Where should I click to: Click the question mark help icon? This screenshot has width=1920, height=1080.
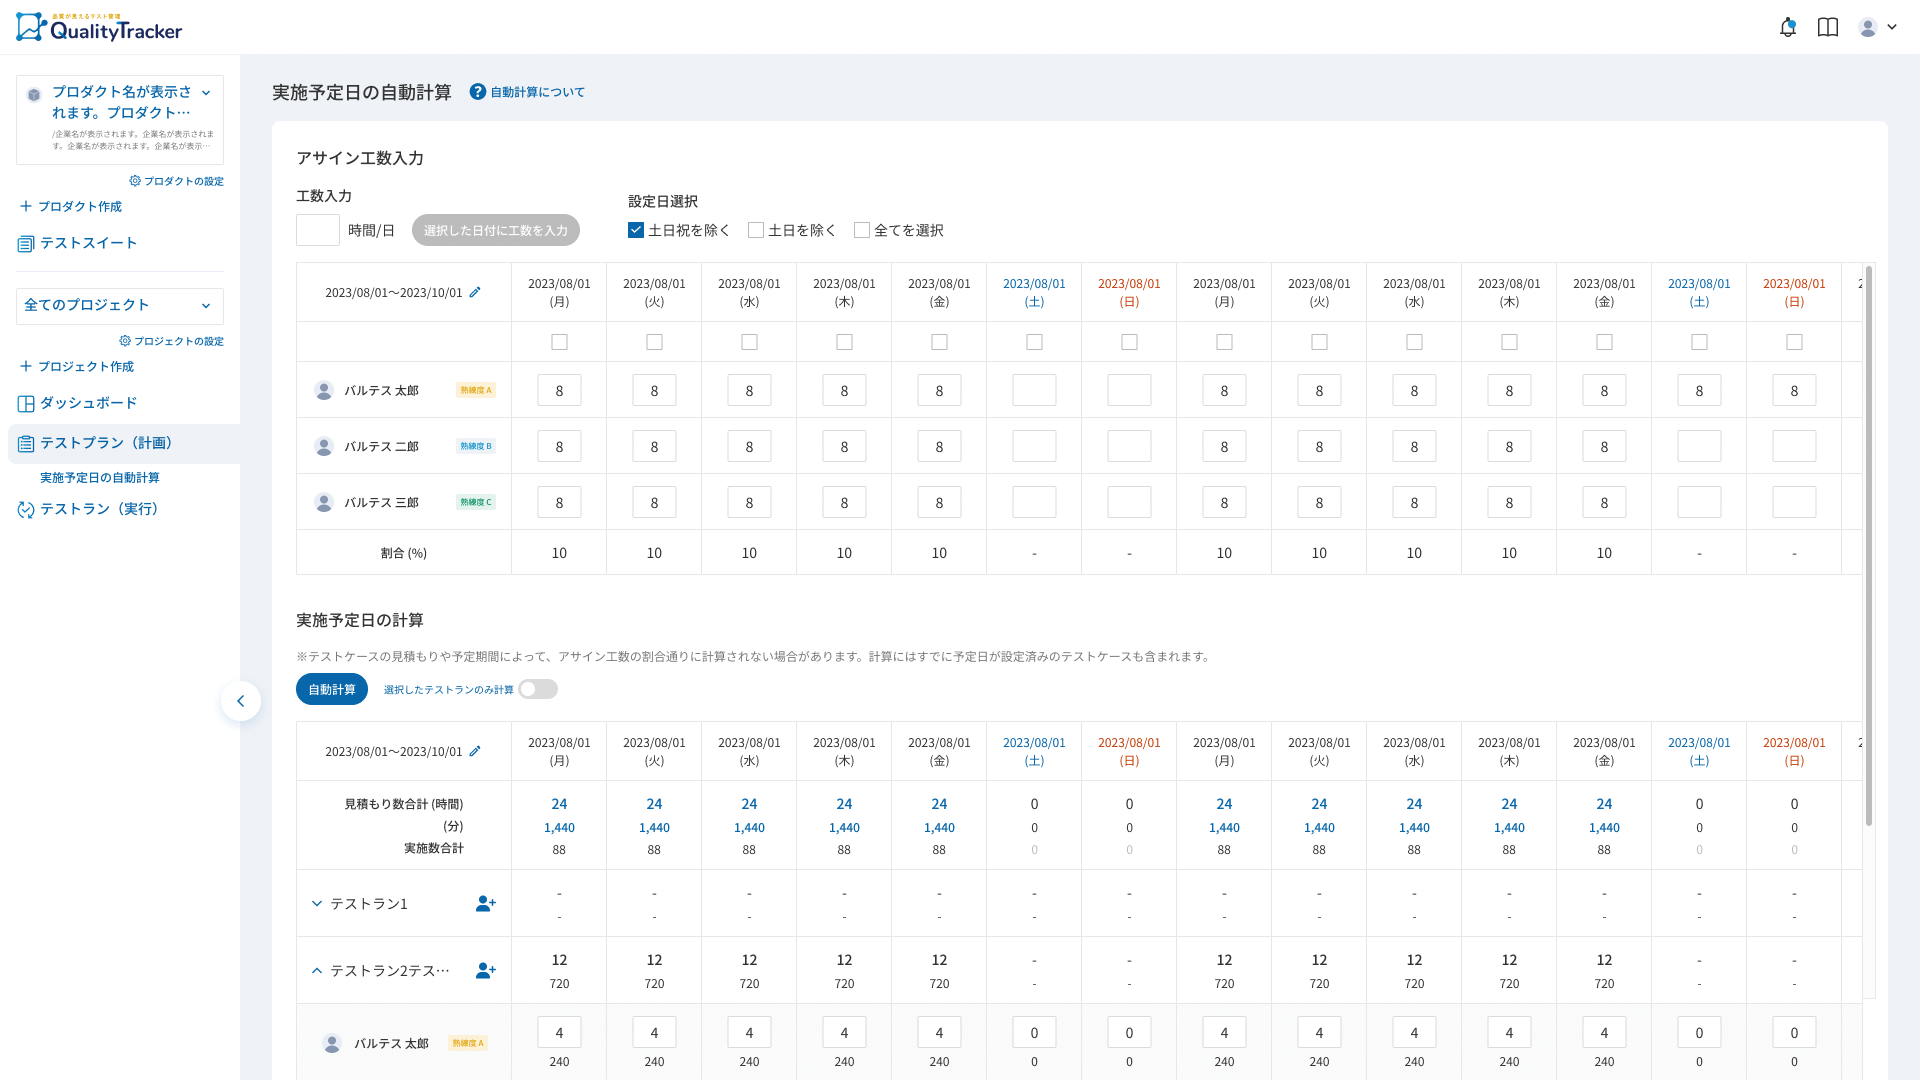tap(478, 92)
